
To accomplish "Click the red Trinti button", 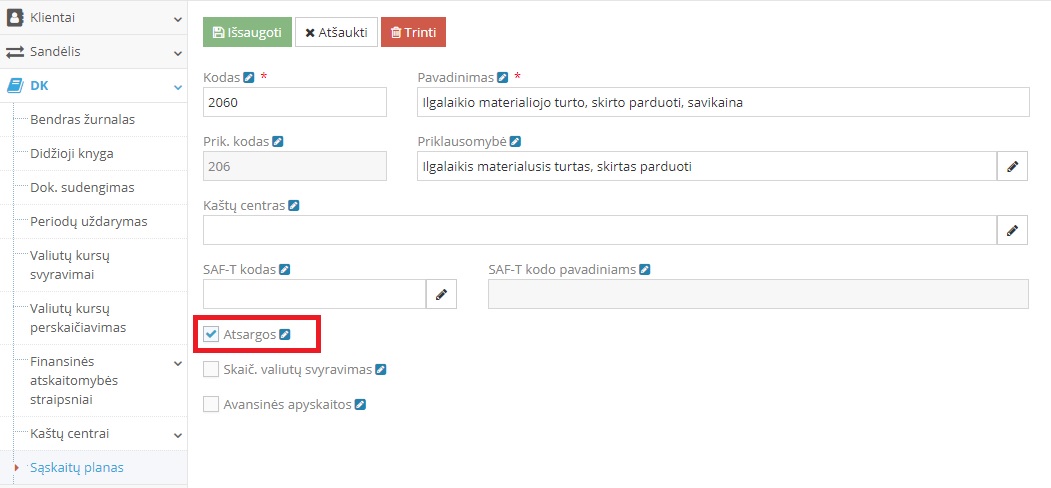I will click(413, 33).
